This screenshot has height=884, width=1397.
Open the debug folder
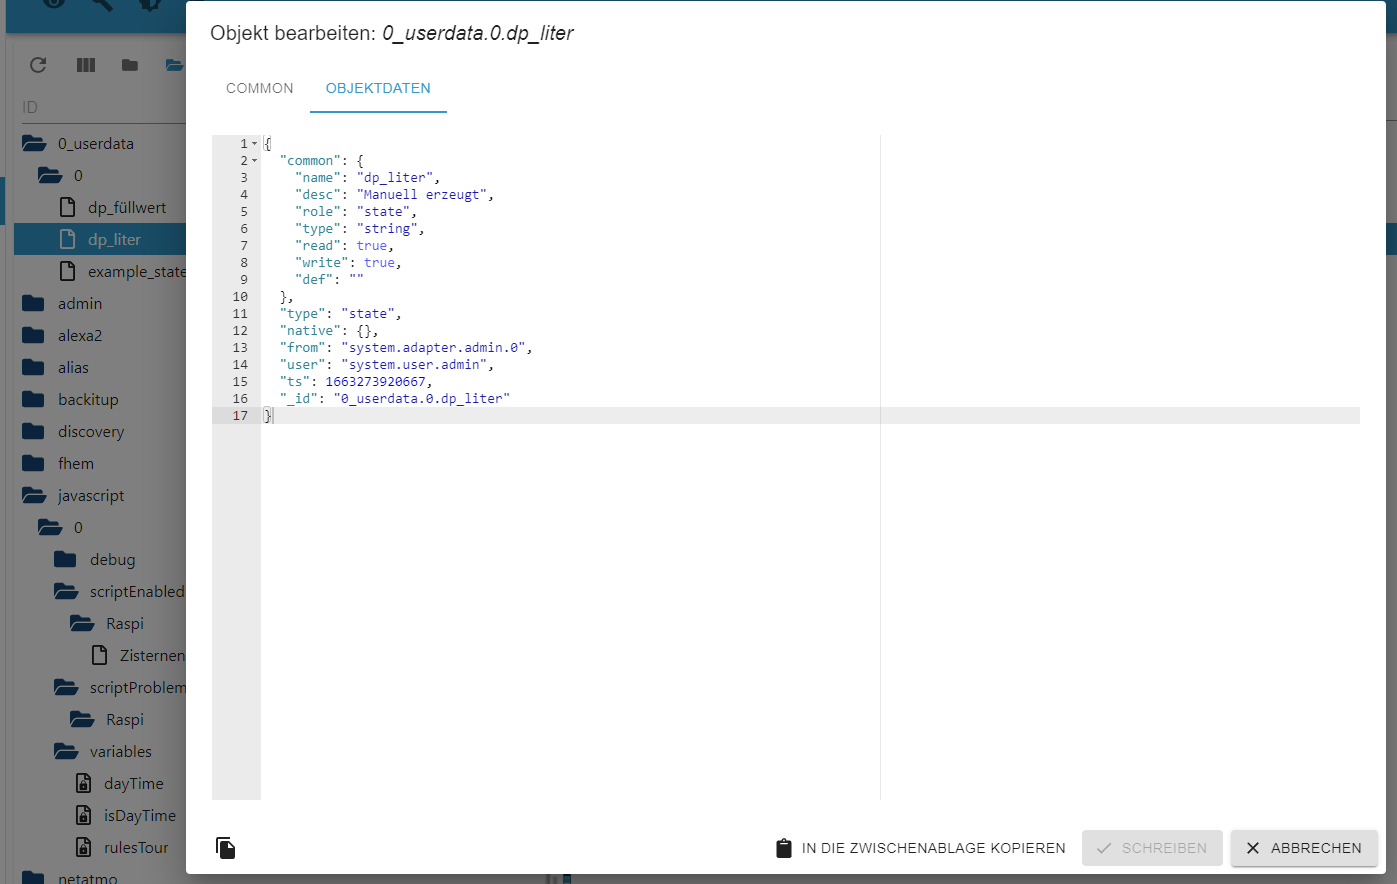pyautogui.click(x=112, y=560)
